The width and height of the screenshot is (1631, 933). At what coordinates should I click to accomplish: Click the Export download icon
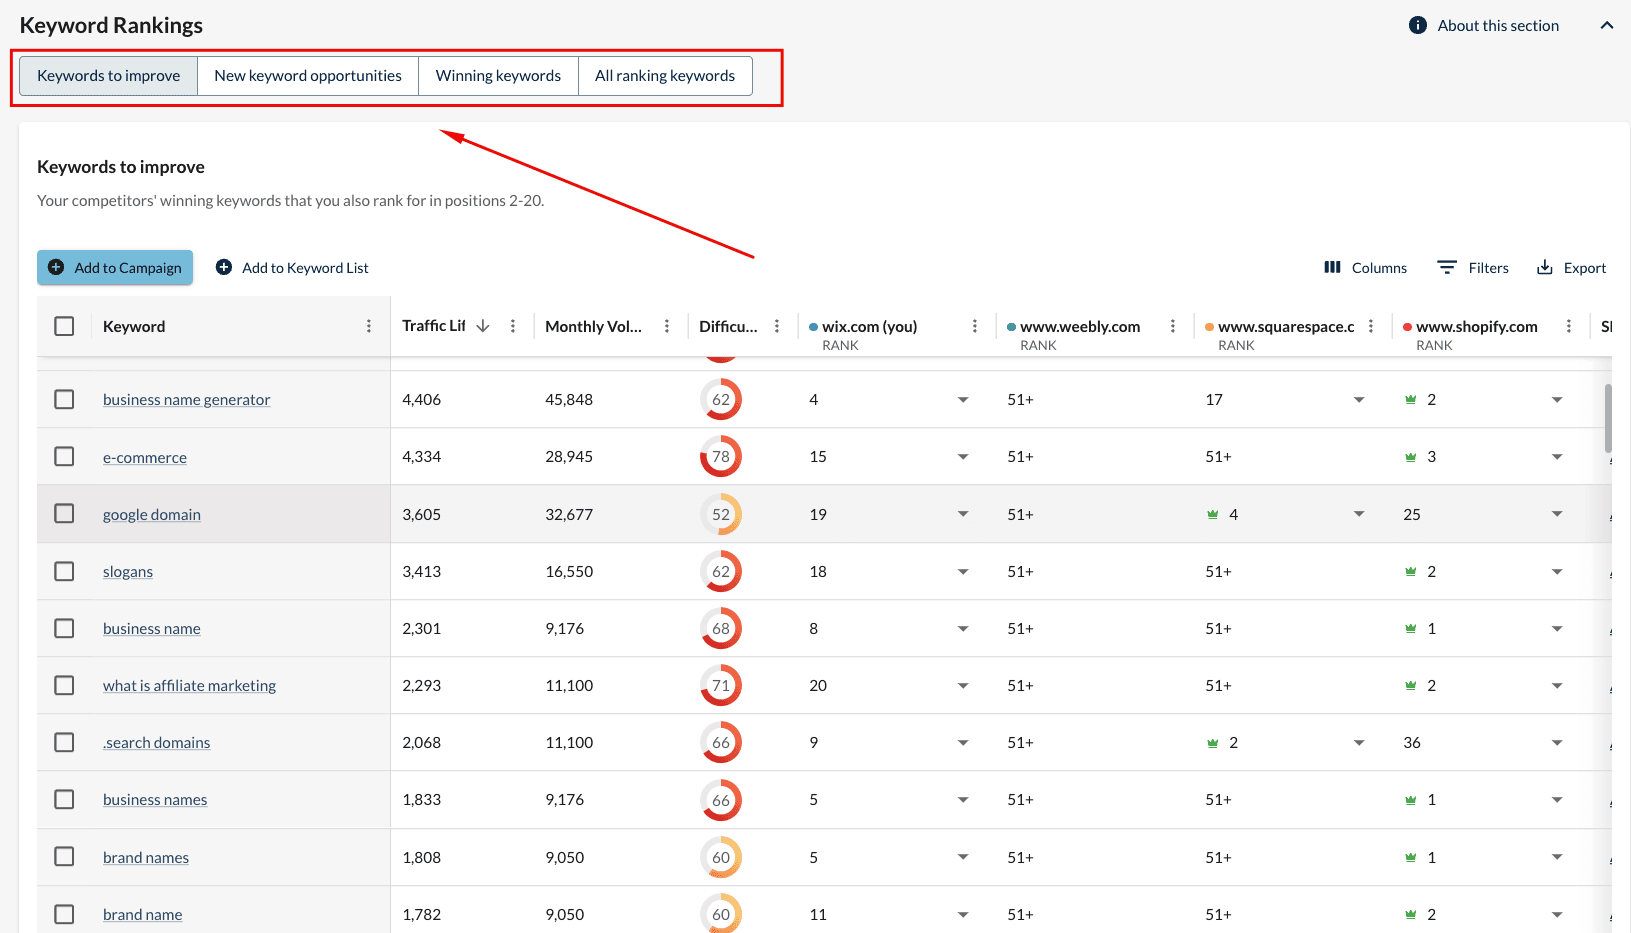1545,267
